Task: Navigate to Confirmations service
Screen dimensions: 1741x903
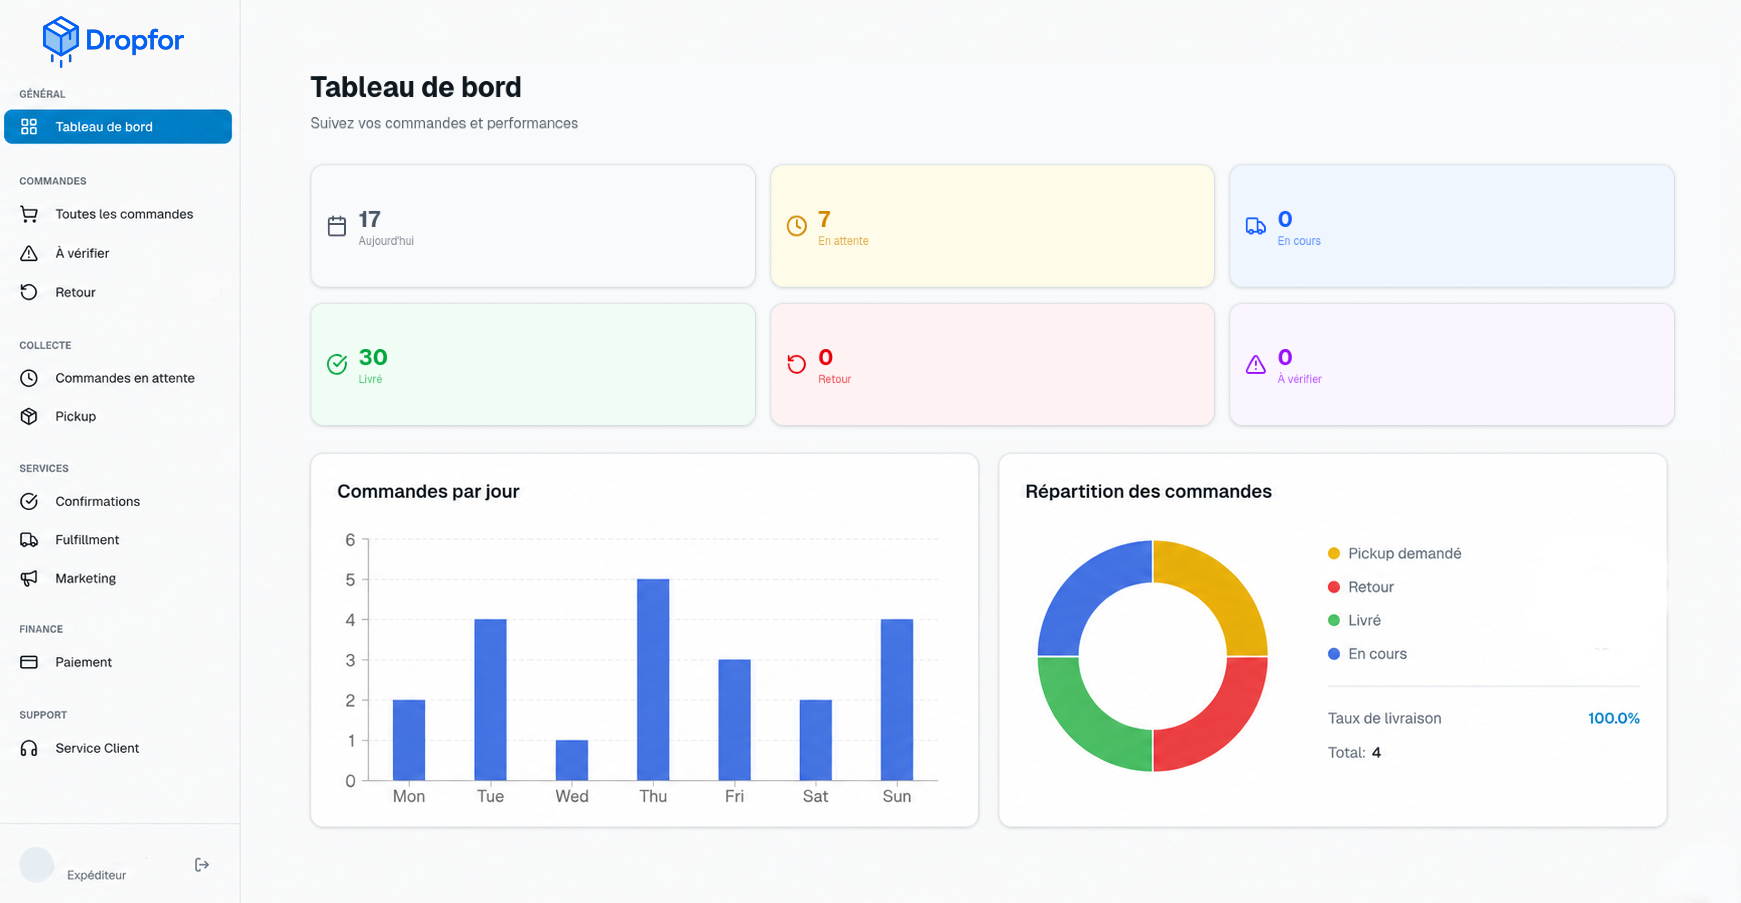Action: 118,501
